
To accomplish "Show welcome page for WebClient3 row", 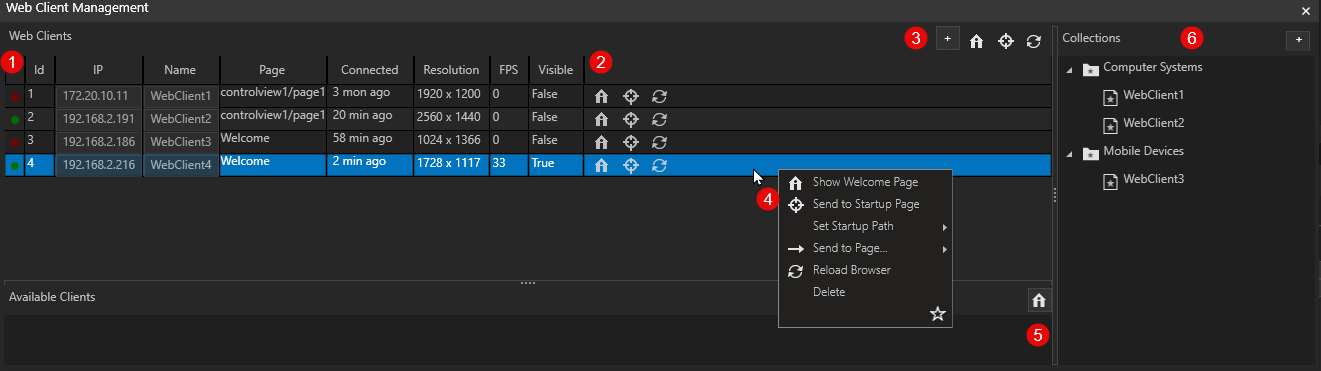I will [601, 142].
